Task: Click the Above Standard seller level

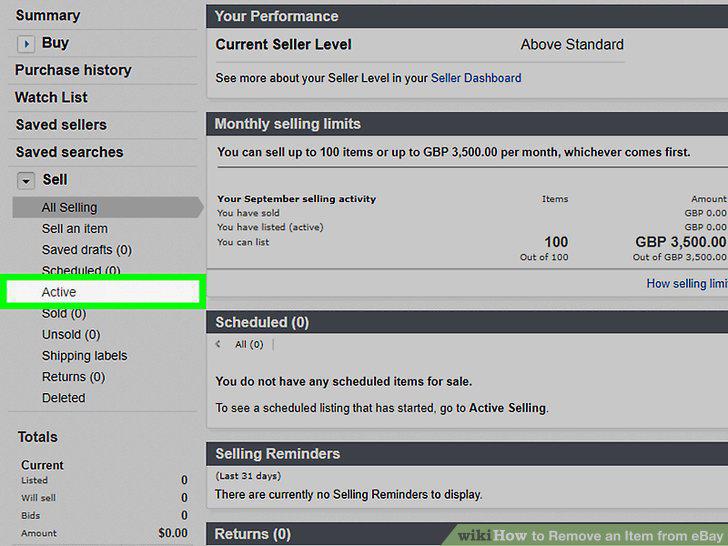Action: [x=572, y=45]
